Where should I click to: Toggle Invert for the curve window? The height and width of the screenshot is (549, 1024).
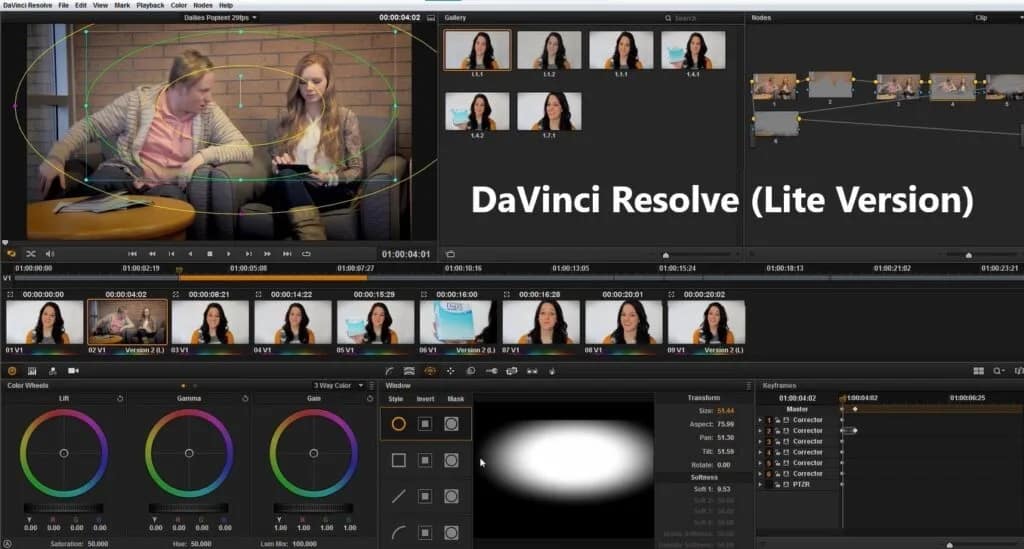pos(425,533)
